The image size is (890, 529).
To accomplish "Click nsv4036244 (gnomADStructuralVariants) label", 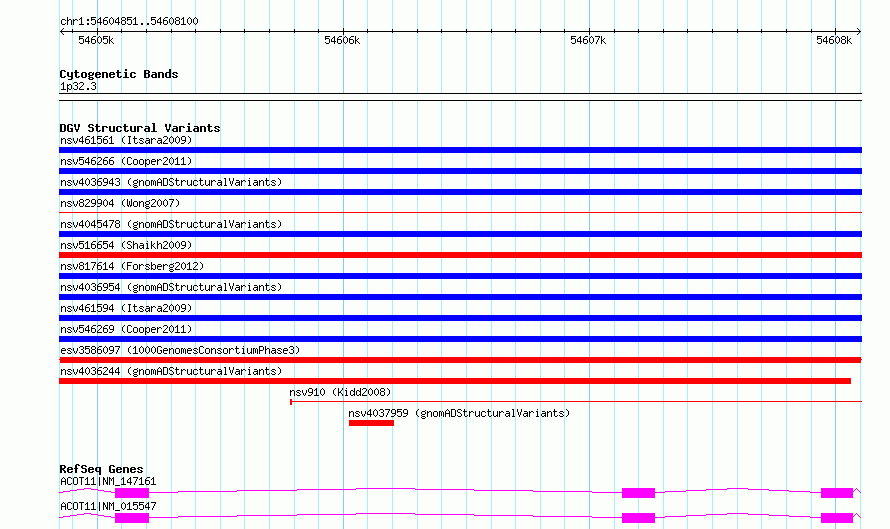I will 171,371.
